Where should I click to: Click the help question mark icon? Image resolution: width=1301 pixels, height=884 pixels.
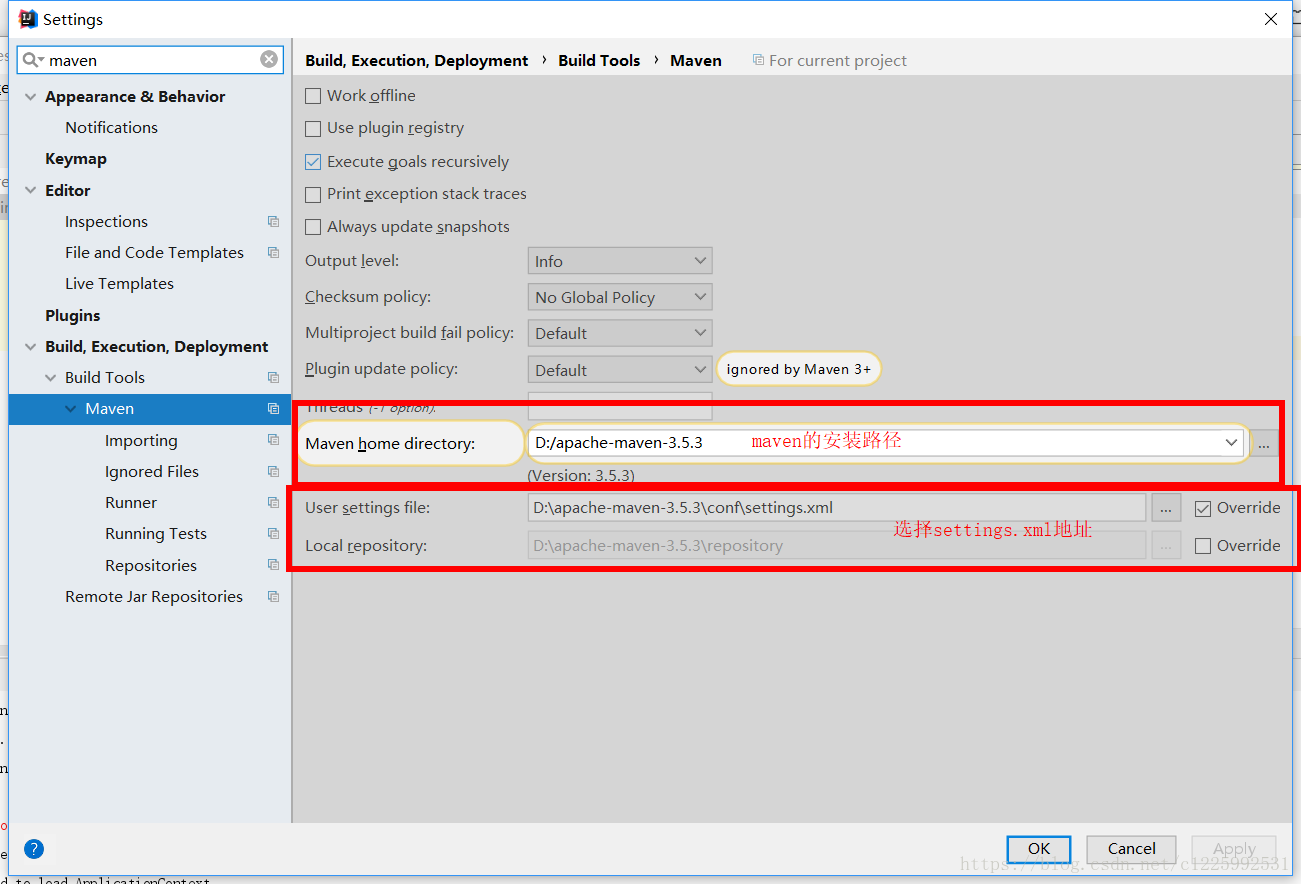pyautogui.click(x=33, y=849)
